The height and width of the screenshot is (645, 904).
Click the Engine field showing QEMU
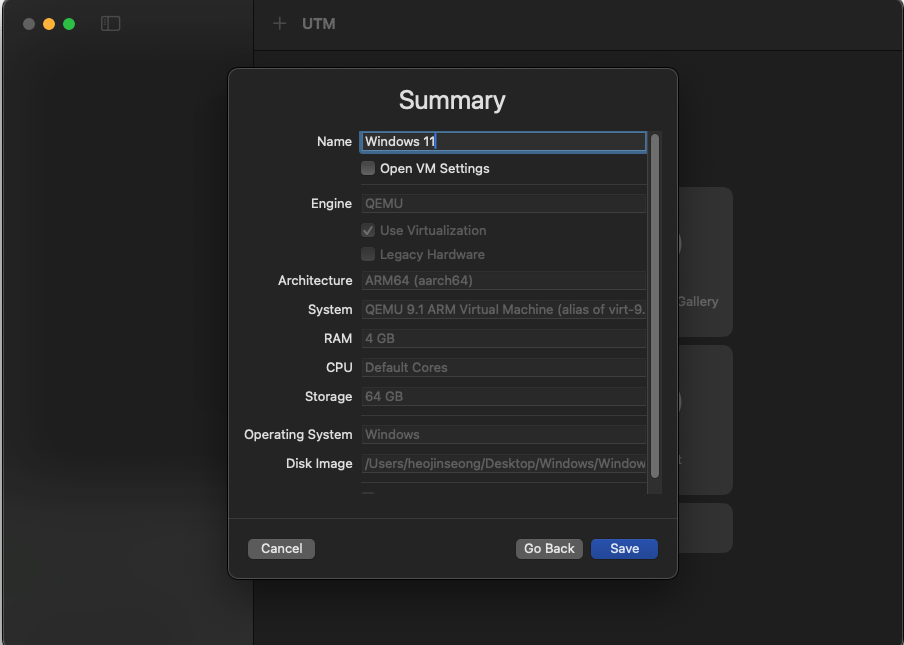coord(503,203)
